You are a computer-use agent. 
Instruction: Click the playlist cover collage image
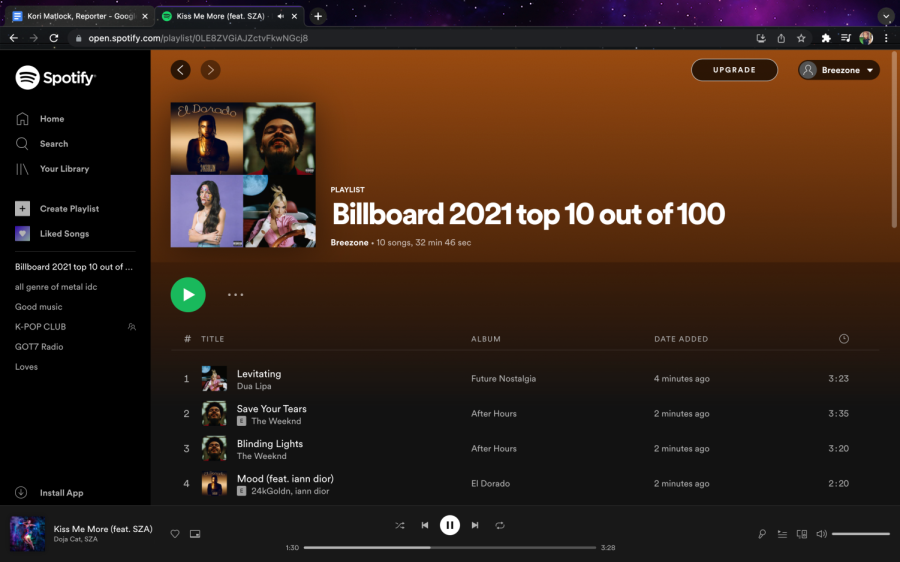coord(243,175)
